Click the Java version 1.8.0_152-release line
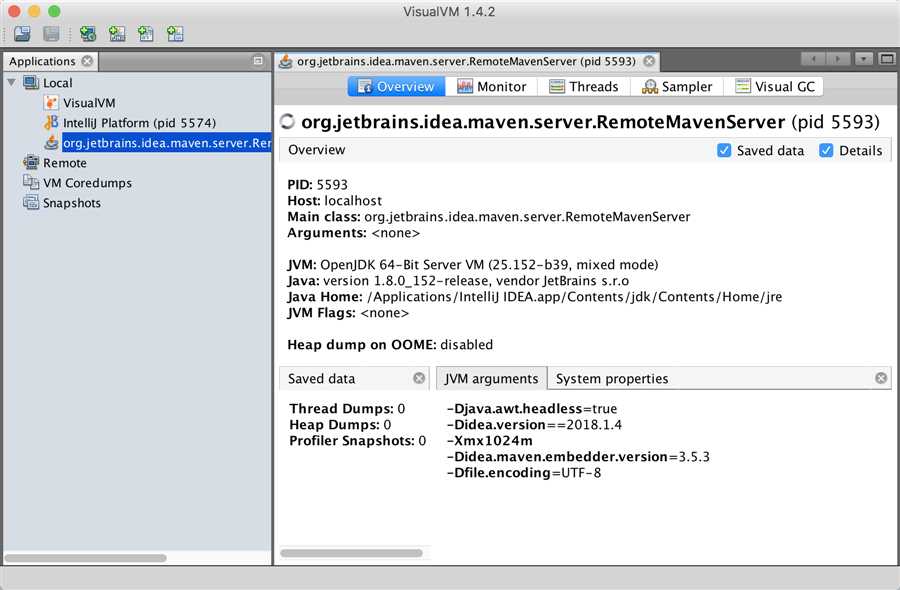900x590 pixels. tap(458, 281)
